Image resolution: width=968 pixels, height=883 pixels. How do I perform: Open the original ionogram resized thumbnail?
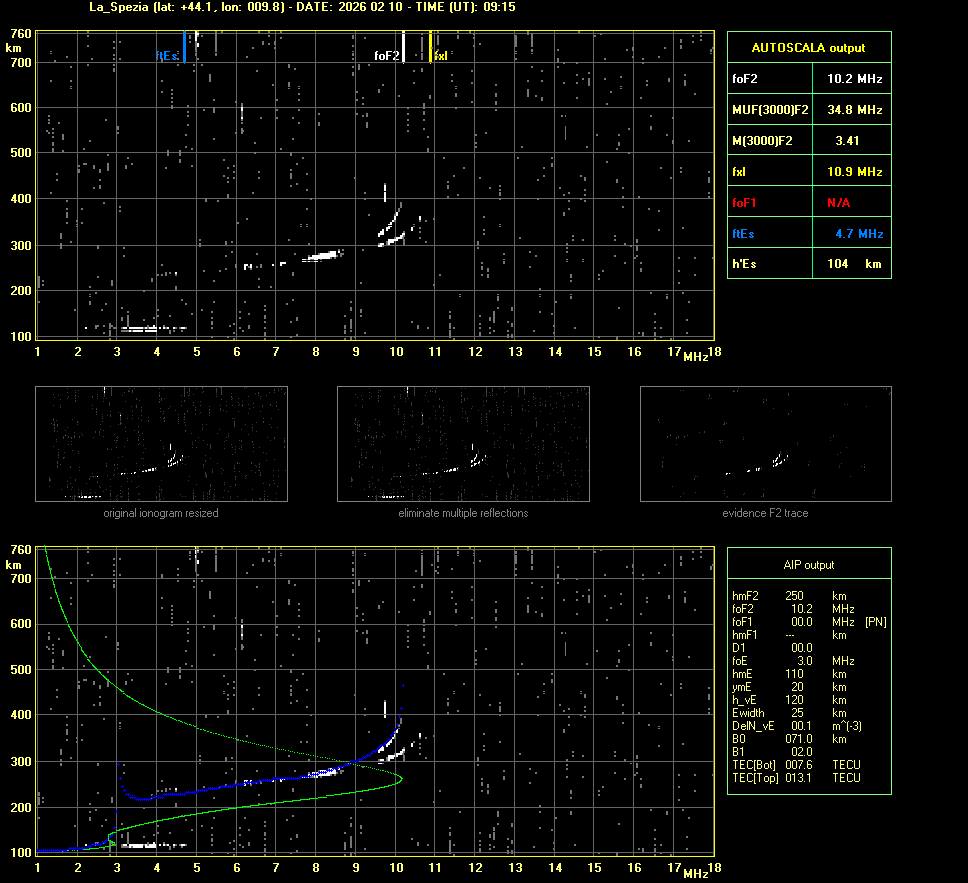point(160,444)
